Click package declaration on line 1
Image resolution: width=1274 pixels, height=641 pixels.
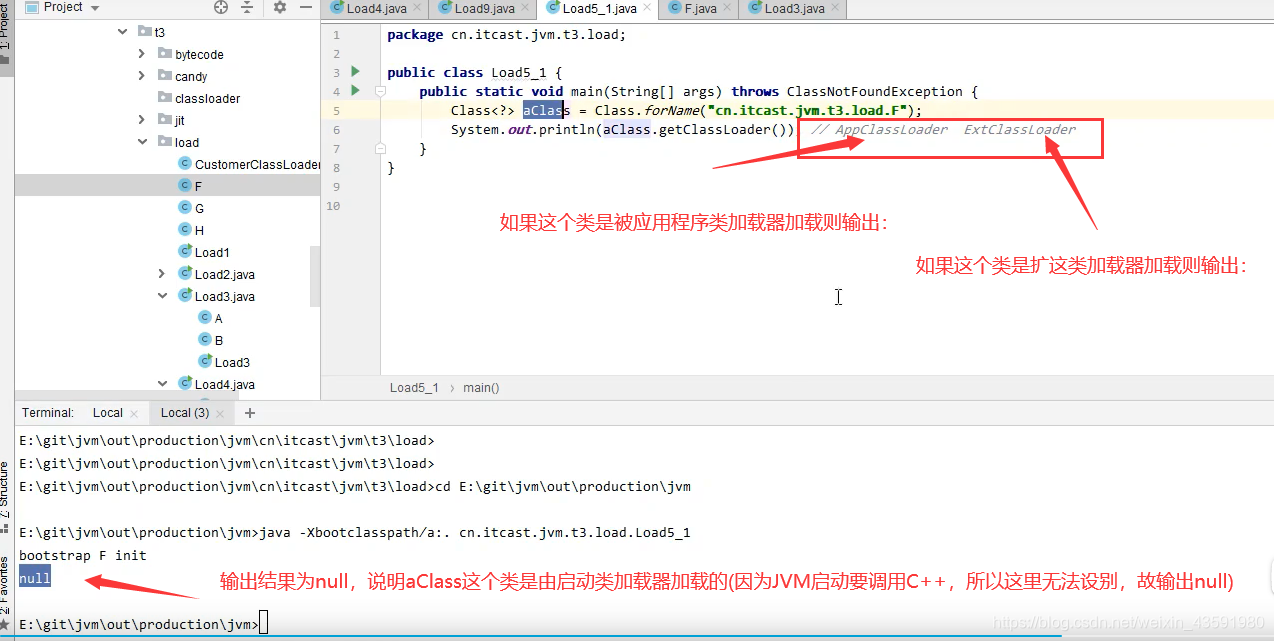point(506,35)
